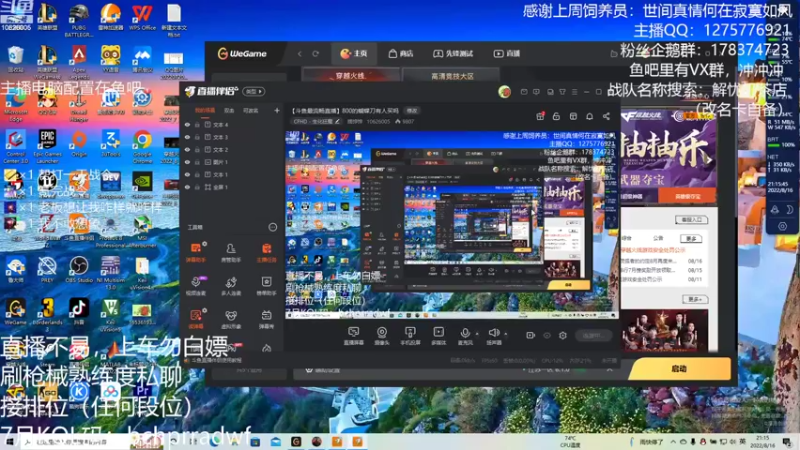Toggle visibility eye of the 图片 1 layer
This screenshot has height=450, width=800.
[187, 162]
